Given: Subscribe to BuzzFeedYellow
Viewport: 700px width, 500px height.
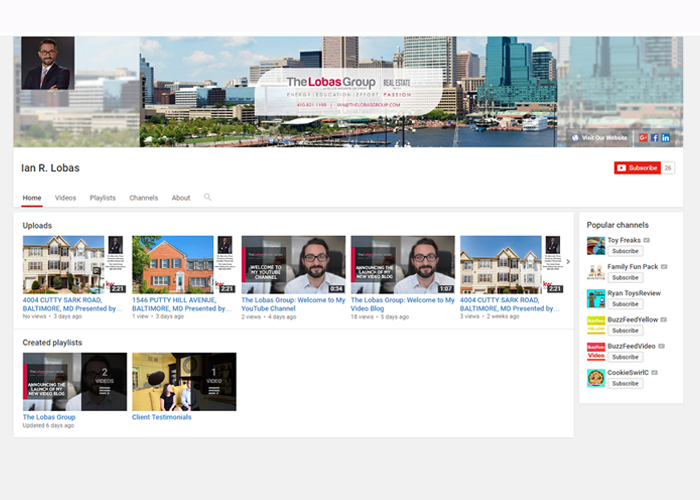Looking at the screenshot, I should (x=625, y=330).
